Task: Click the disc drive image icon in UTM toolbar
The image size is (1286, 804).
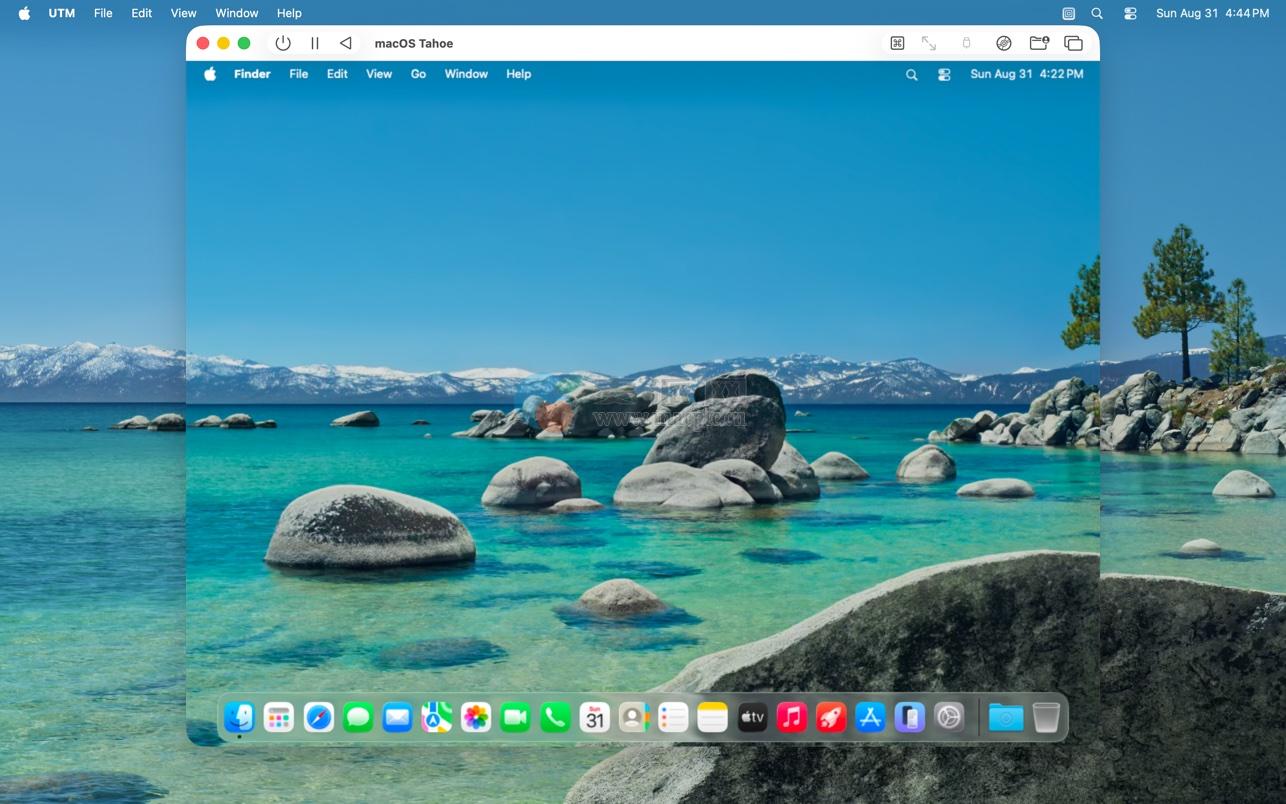Action: click(1004, 43)
